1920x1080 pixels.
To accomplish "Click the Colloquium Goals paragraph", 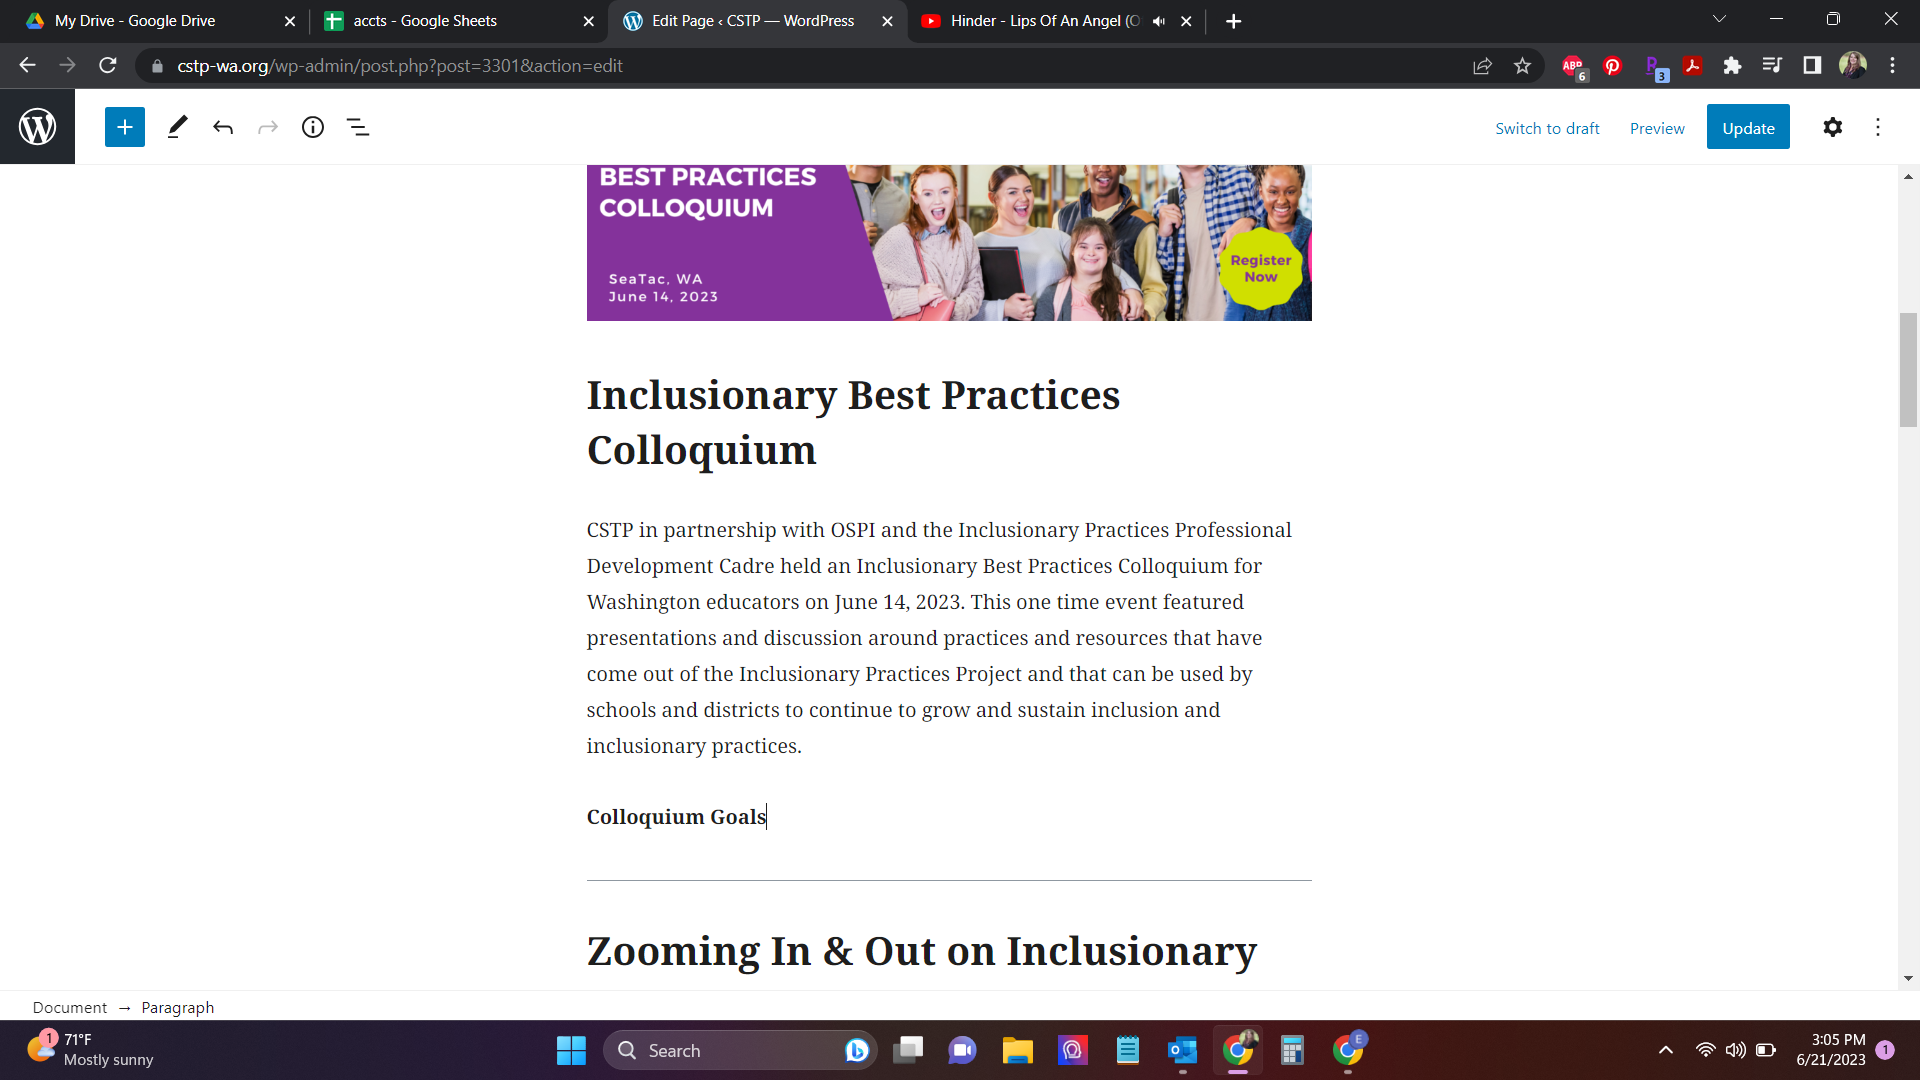I will (676, 817).
